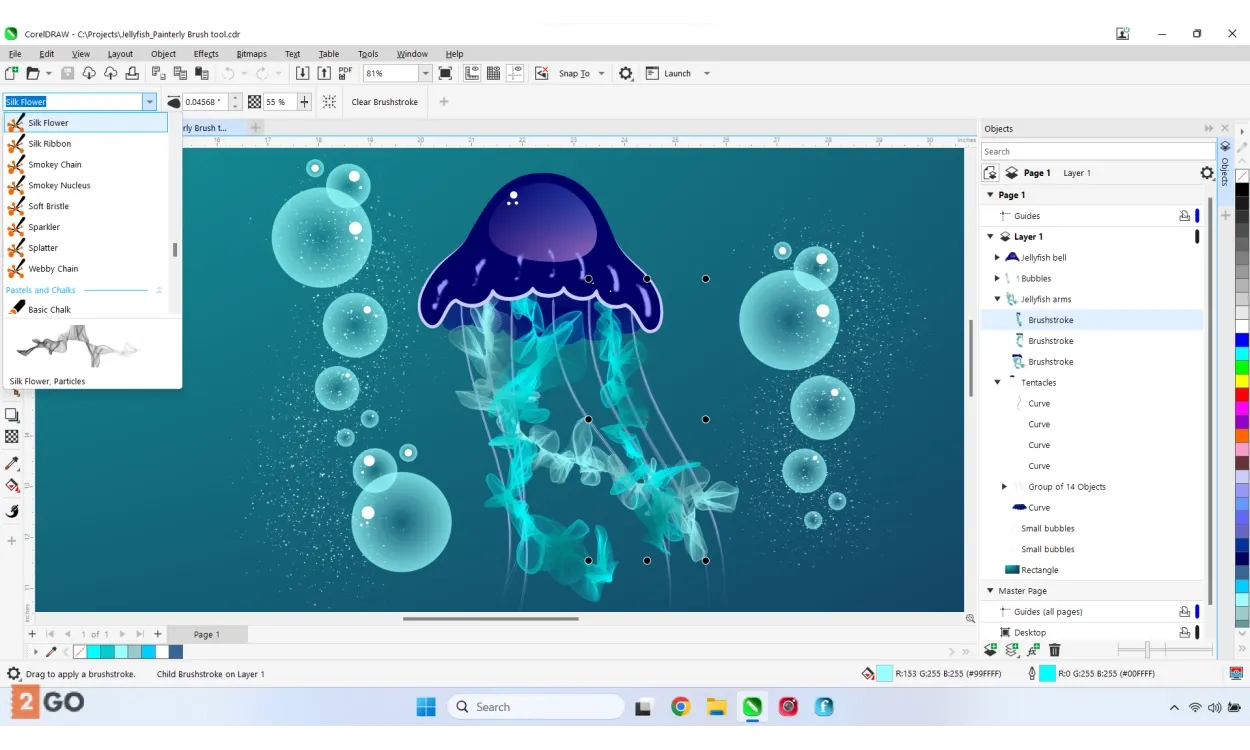Open the Bitmaps menu
This screenshot has width=1250, height=750.
tap(251, 54)
